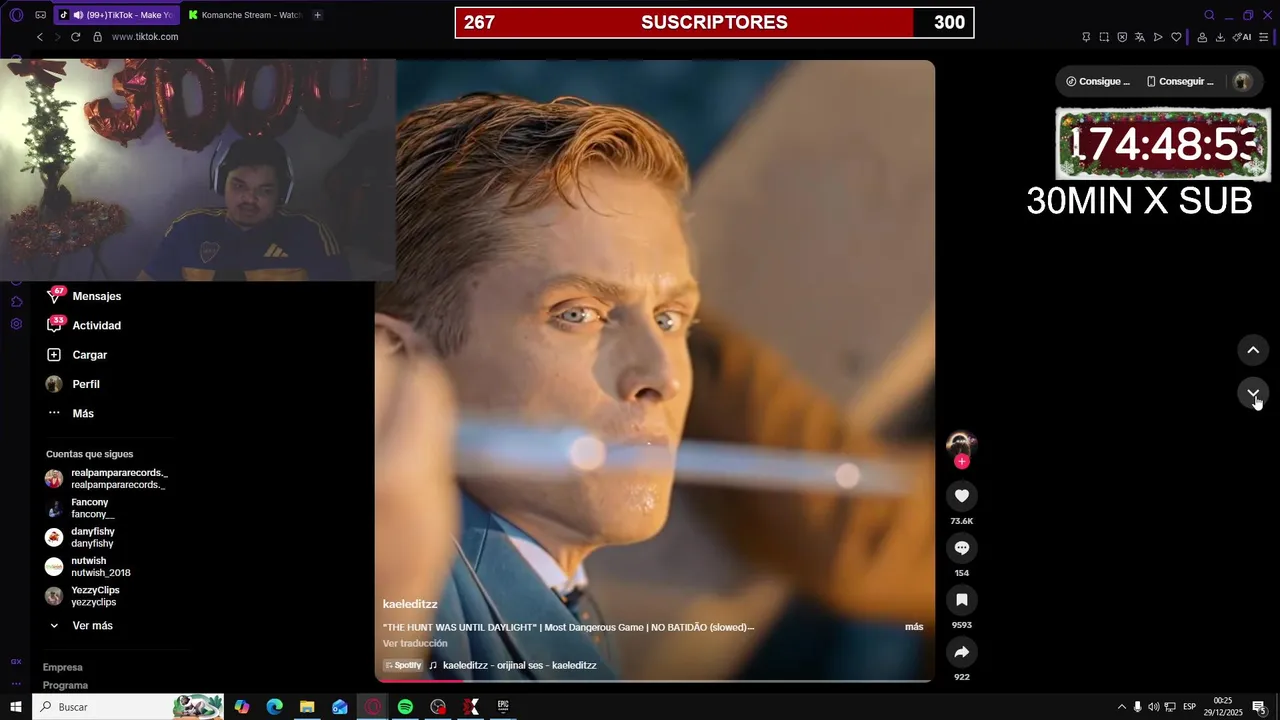Image resolution: width=1280 pixels, height=720 pixels.
Task: Click the send arrow icon in toolbar
Action: click(x=1158, y=37)
